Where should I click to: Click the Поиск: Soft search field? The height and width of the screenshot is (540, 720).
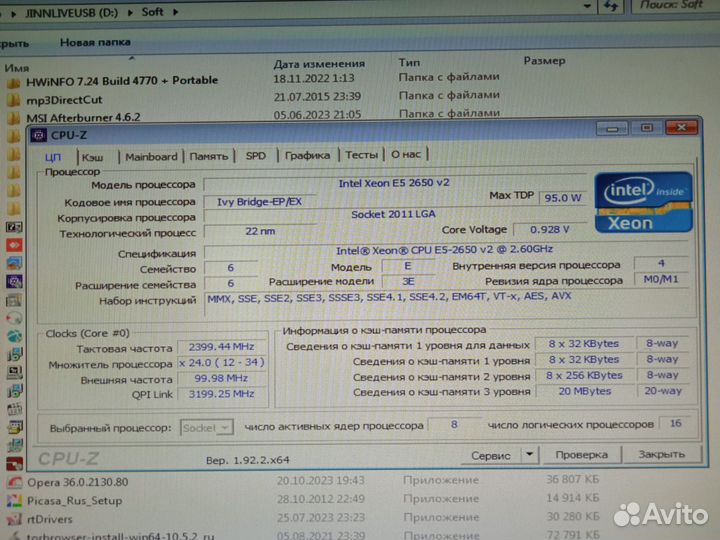pyautogui.click(x=674, y=5)
